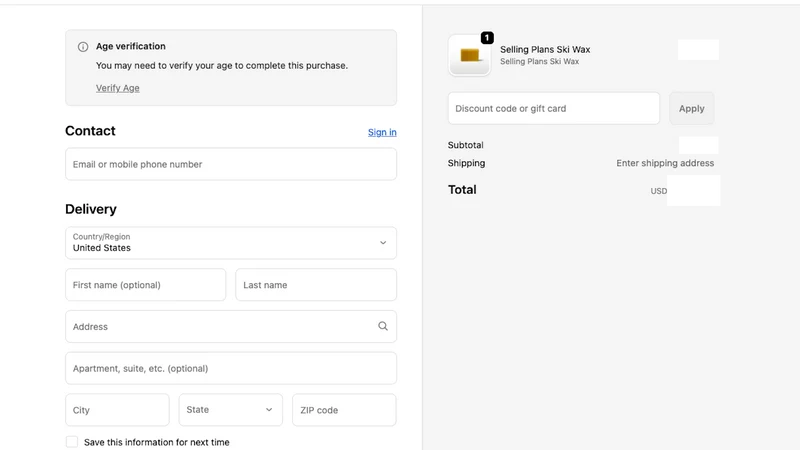Click the Selling Plans Ski Wax product title

point(545,49)
